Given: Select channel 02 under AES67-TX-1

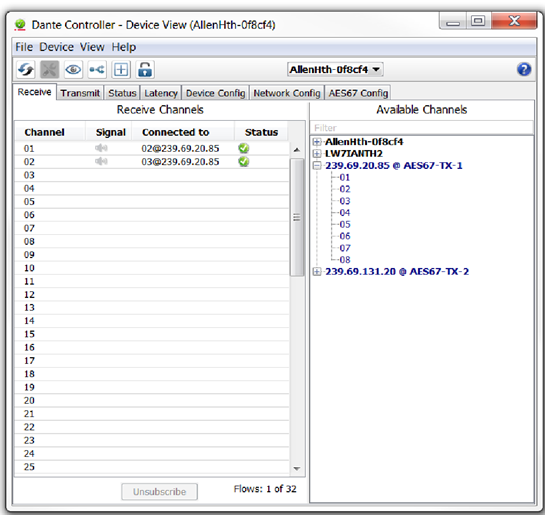Looking at the screenshot, I should pyautogui.click(x=344, y=189).
